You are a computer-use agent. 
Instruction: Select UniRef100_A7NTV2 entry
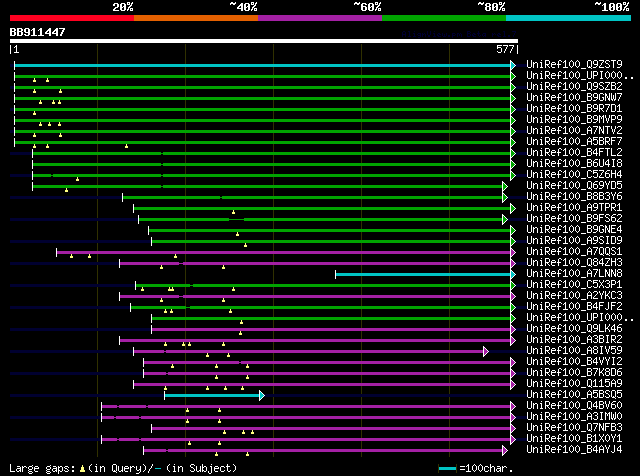[x=574, y=131]
